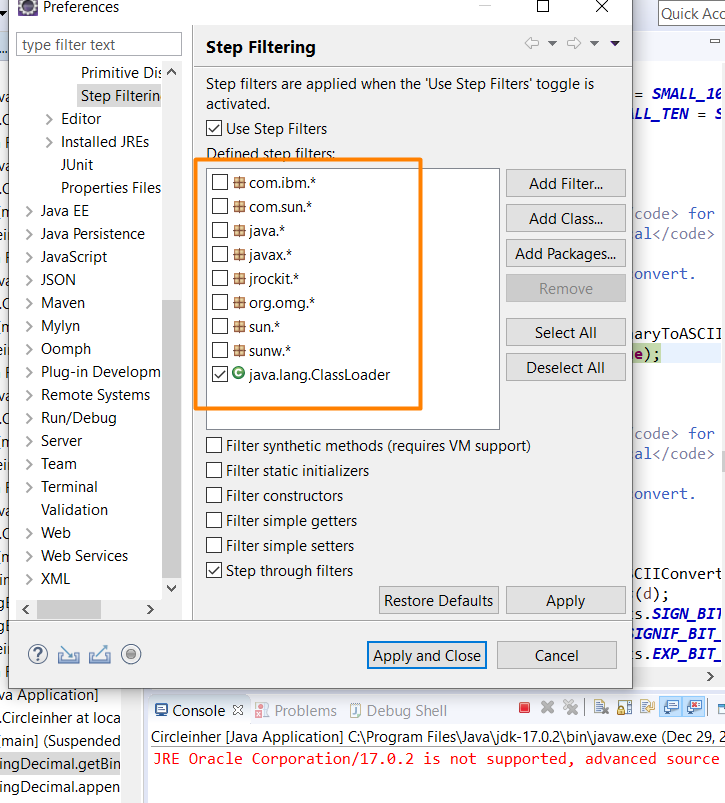725x803 pixels.
Task: Select JUnit in the preferences tree
Action: [x=77, y=165]
